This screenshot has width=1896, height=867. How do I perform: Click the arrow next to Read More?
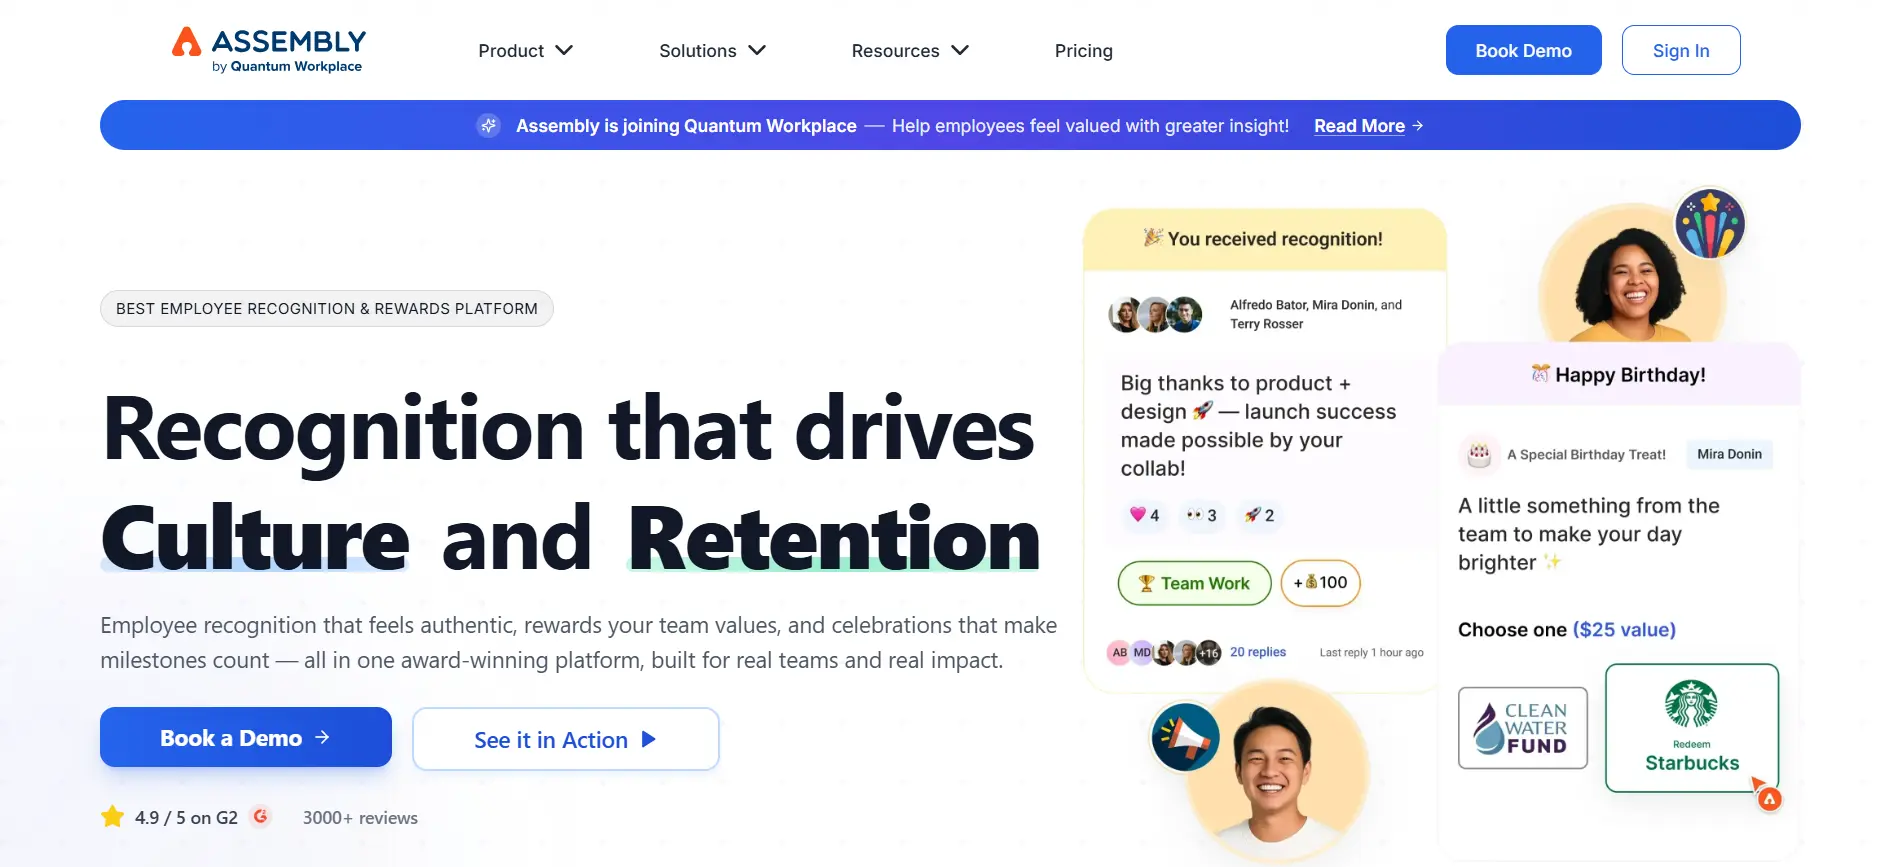pyautogui.click(x=1418, y=126)
